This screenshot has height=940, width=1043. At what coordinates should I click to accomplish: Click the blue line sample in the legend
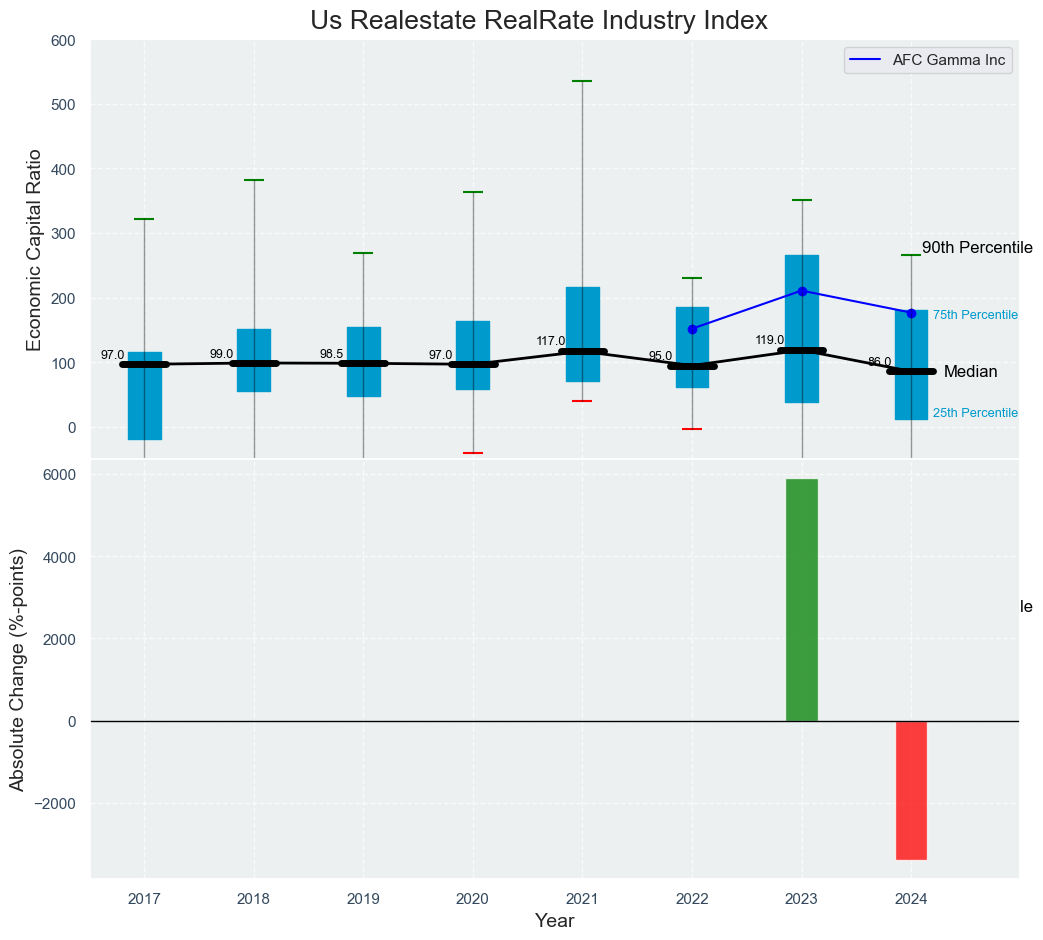pos(865,60)
